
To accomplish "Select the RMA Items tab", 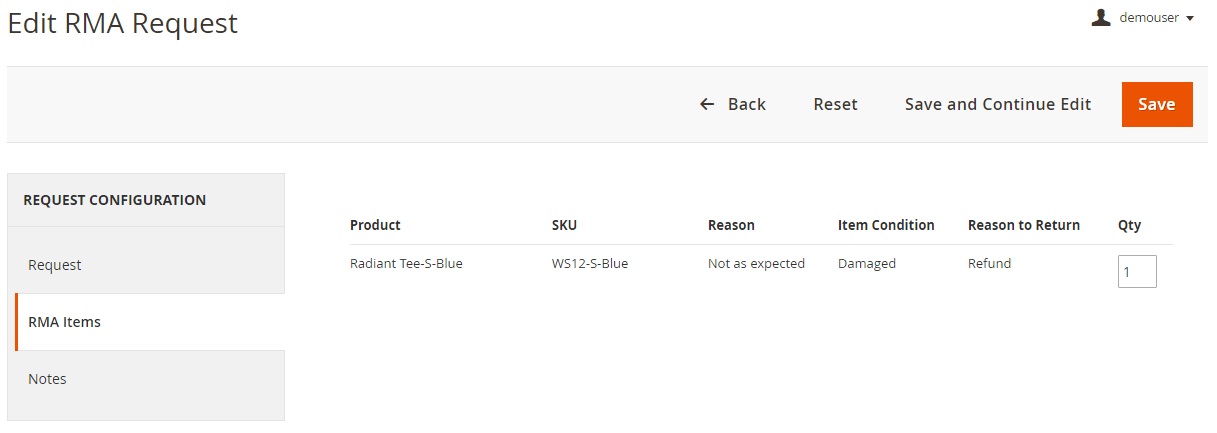I will pyautogui.click(x=64, y=322).
